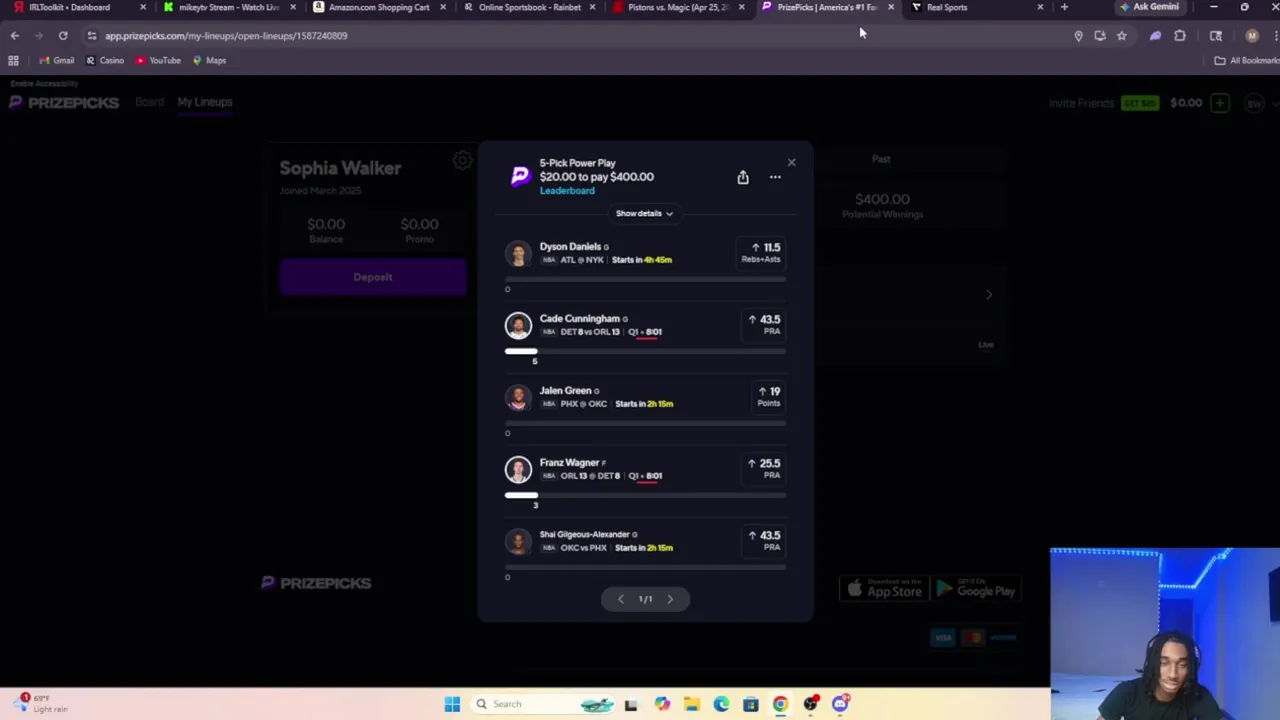
Task: Switch to Online Sportsbook Rainbet tab
Action: [x=529, y=7]
